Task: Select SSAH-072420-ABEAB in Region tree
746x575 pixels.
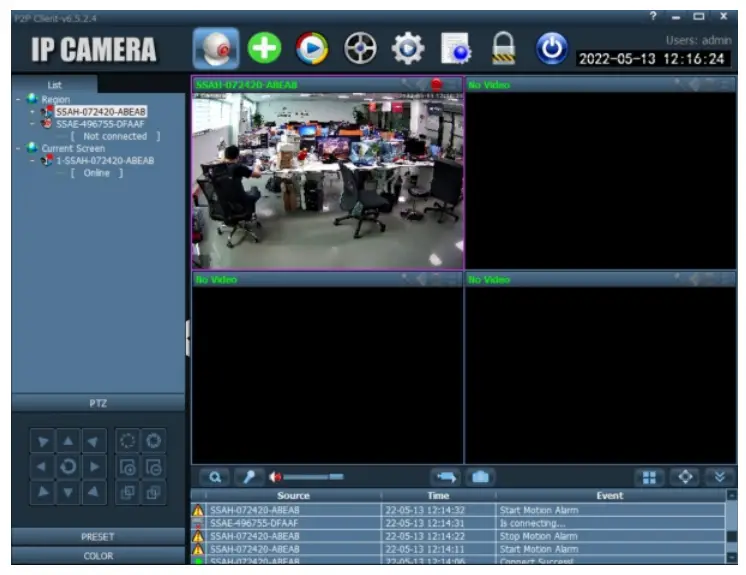Action: click(x=101, y=112)
